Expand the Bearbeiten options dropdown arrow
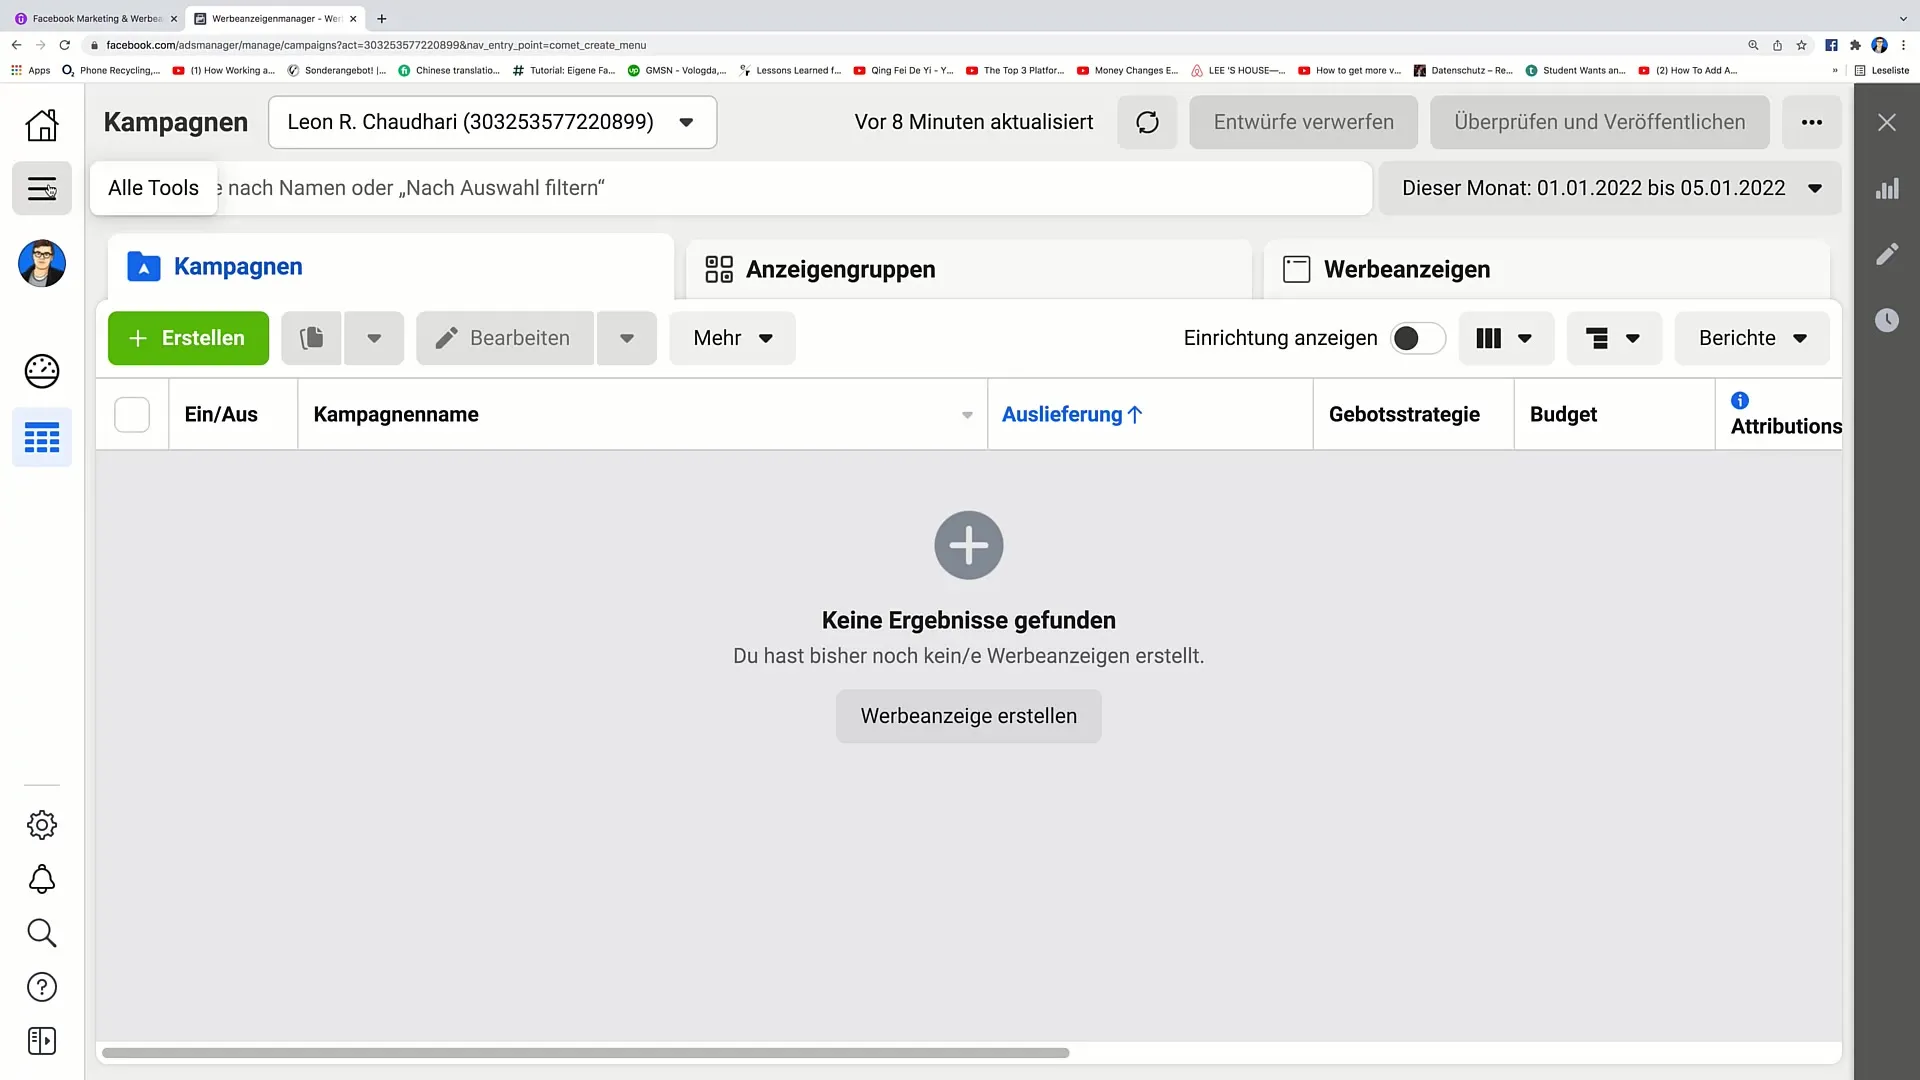Viewport: 1920px width, 1080px height. coord(627,338)
